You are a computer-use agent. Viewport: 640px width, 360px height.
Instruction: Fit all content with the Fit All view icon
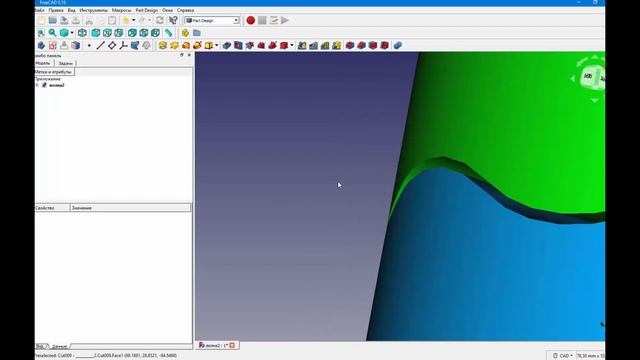click(x=41, y=33)
